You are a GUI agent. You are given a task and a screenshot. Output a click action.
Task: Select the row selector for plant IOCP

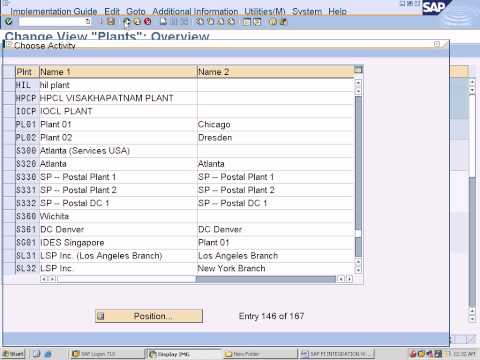[x=9, y=111]
